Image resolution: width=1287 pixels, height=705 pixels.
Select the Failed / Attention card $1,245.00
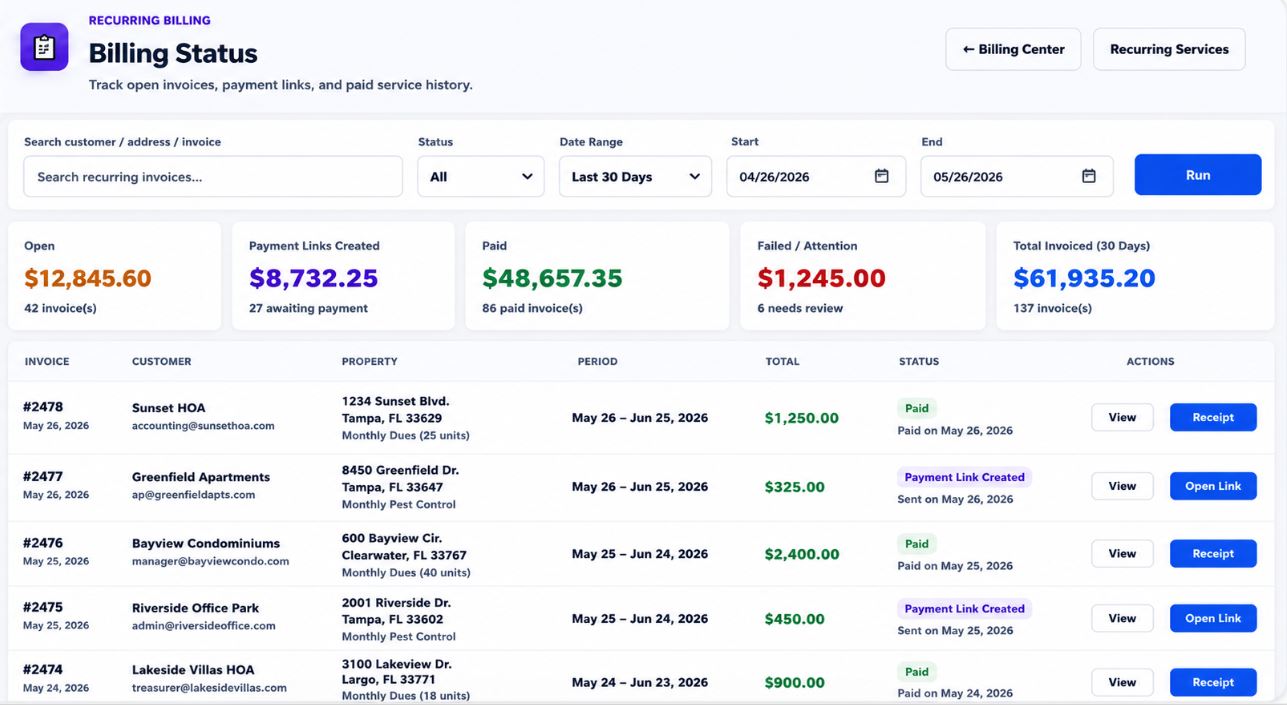click(x=863, y=276)
